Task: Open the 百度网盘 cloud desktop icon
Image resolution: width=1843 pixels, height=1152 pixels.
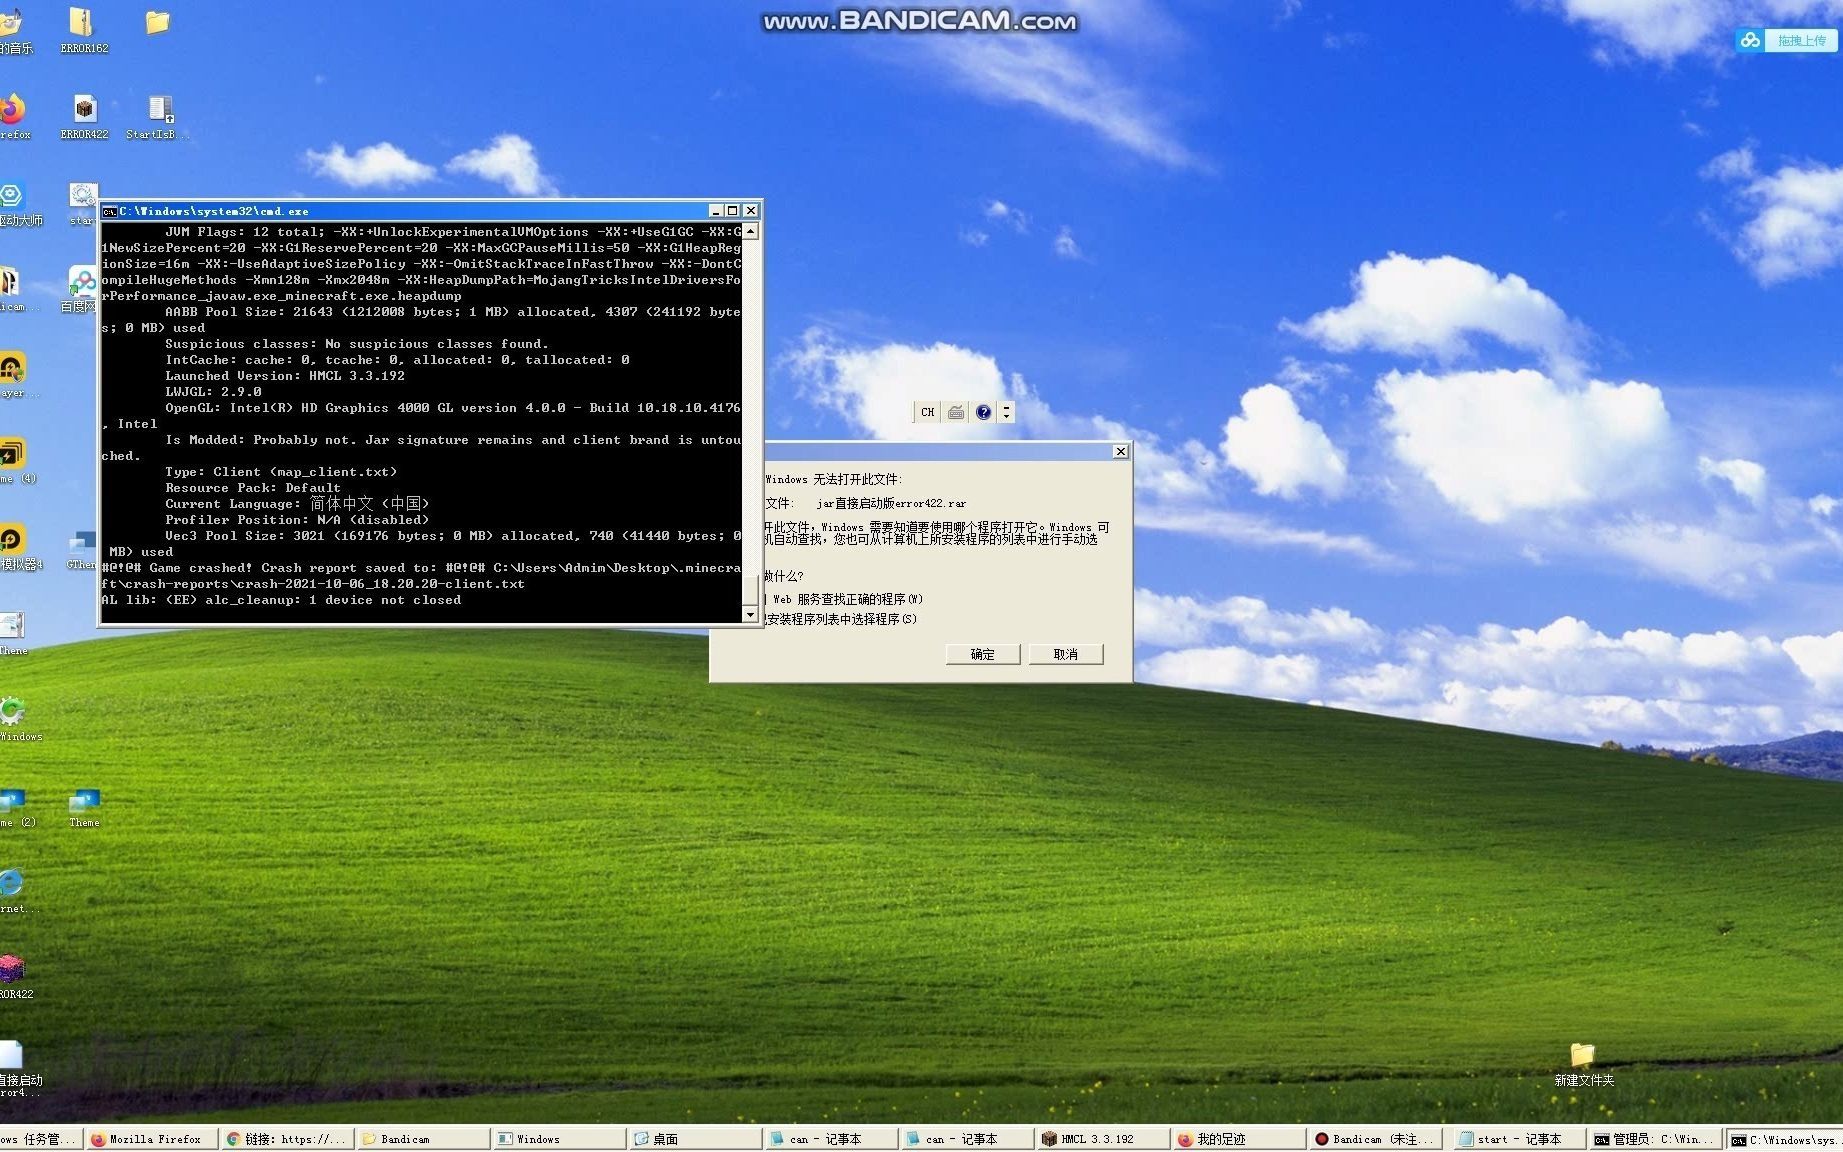Action: coord(82,289)
